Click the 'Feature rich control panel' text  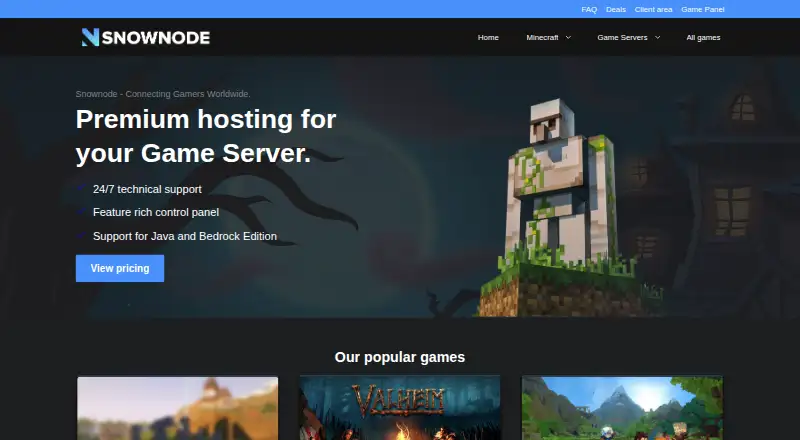pyautogui.click(x=156, y=212)
